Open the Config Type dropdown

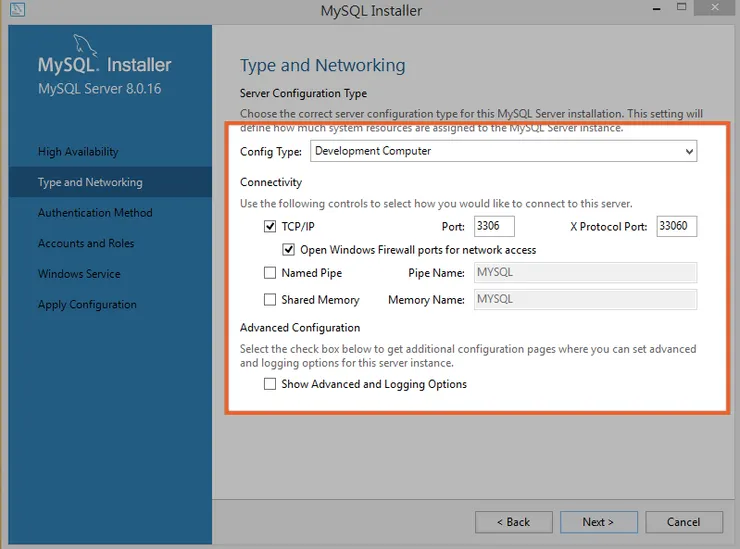(503, 151)
